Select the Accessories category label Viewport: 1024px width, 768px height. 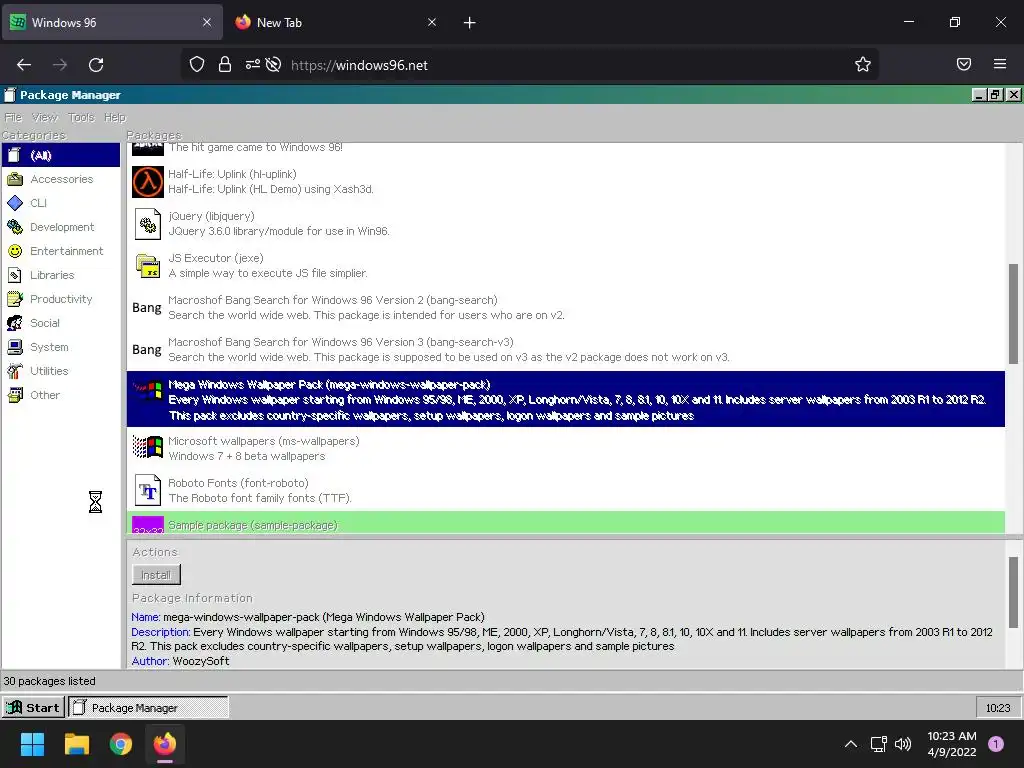[61, 179]
